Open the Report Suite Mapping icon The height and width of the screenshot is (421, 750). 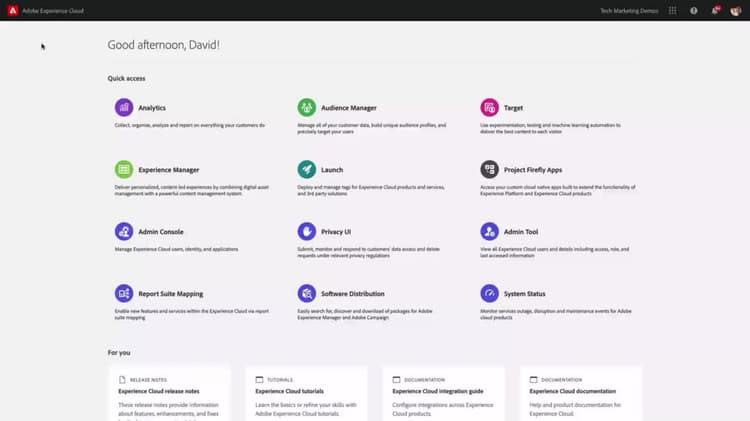(124, 293)
